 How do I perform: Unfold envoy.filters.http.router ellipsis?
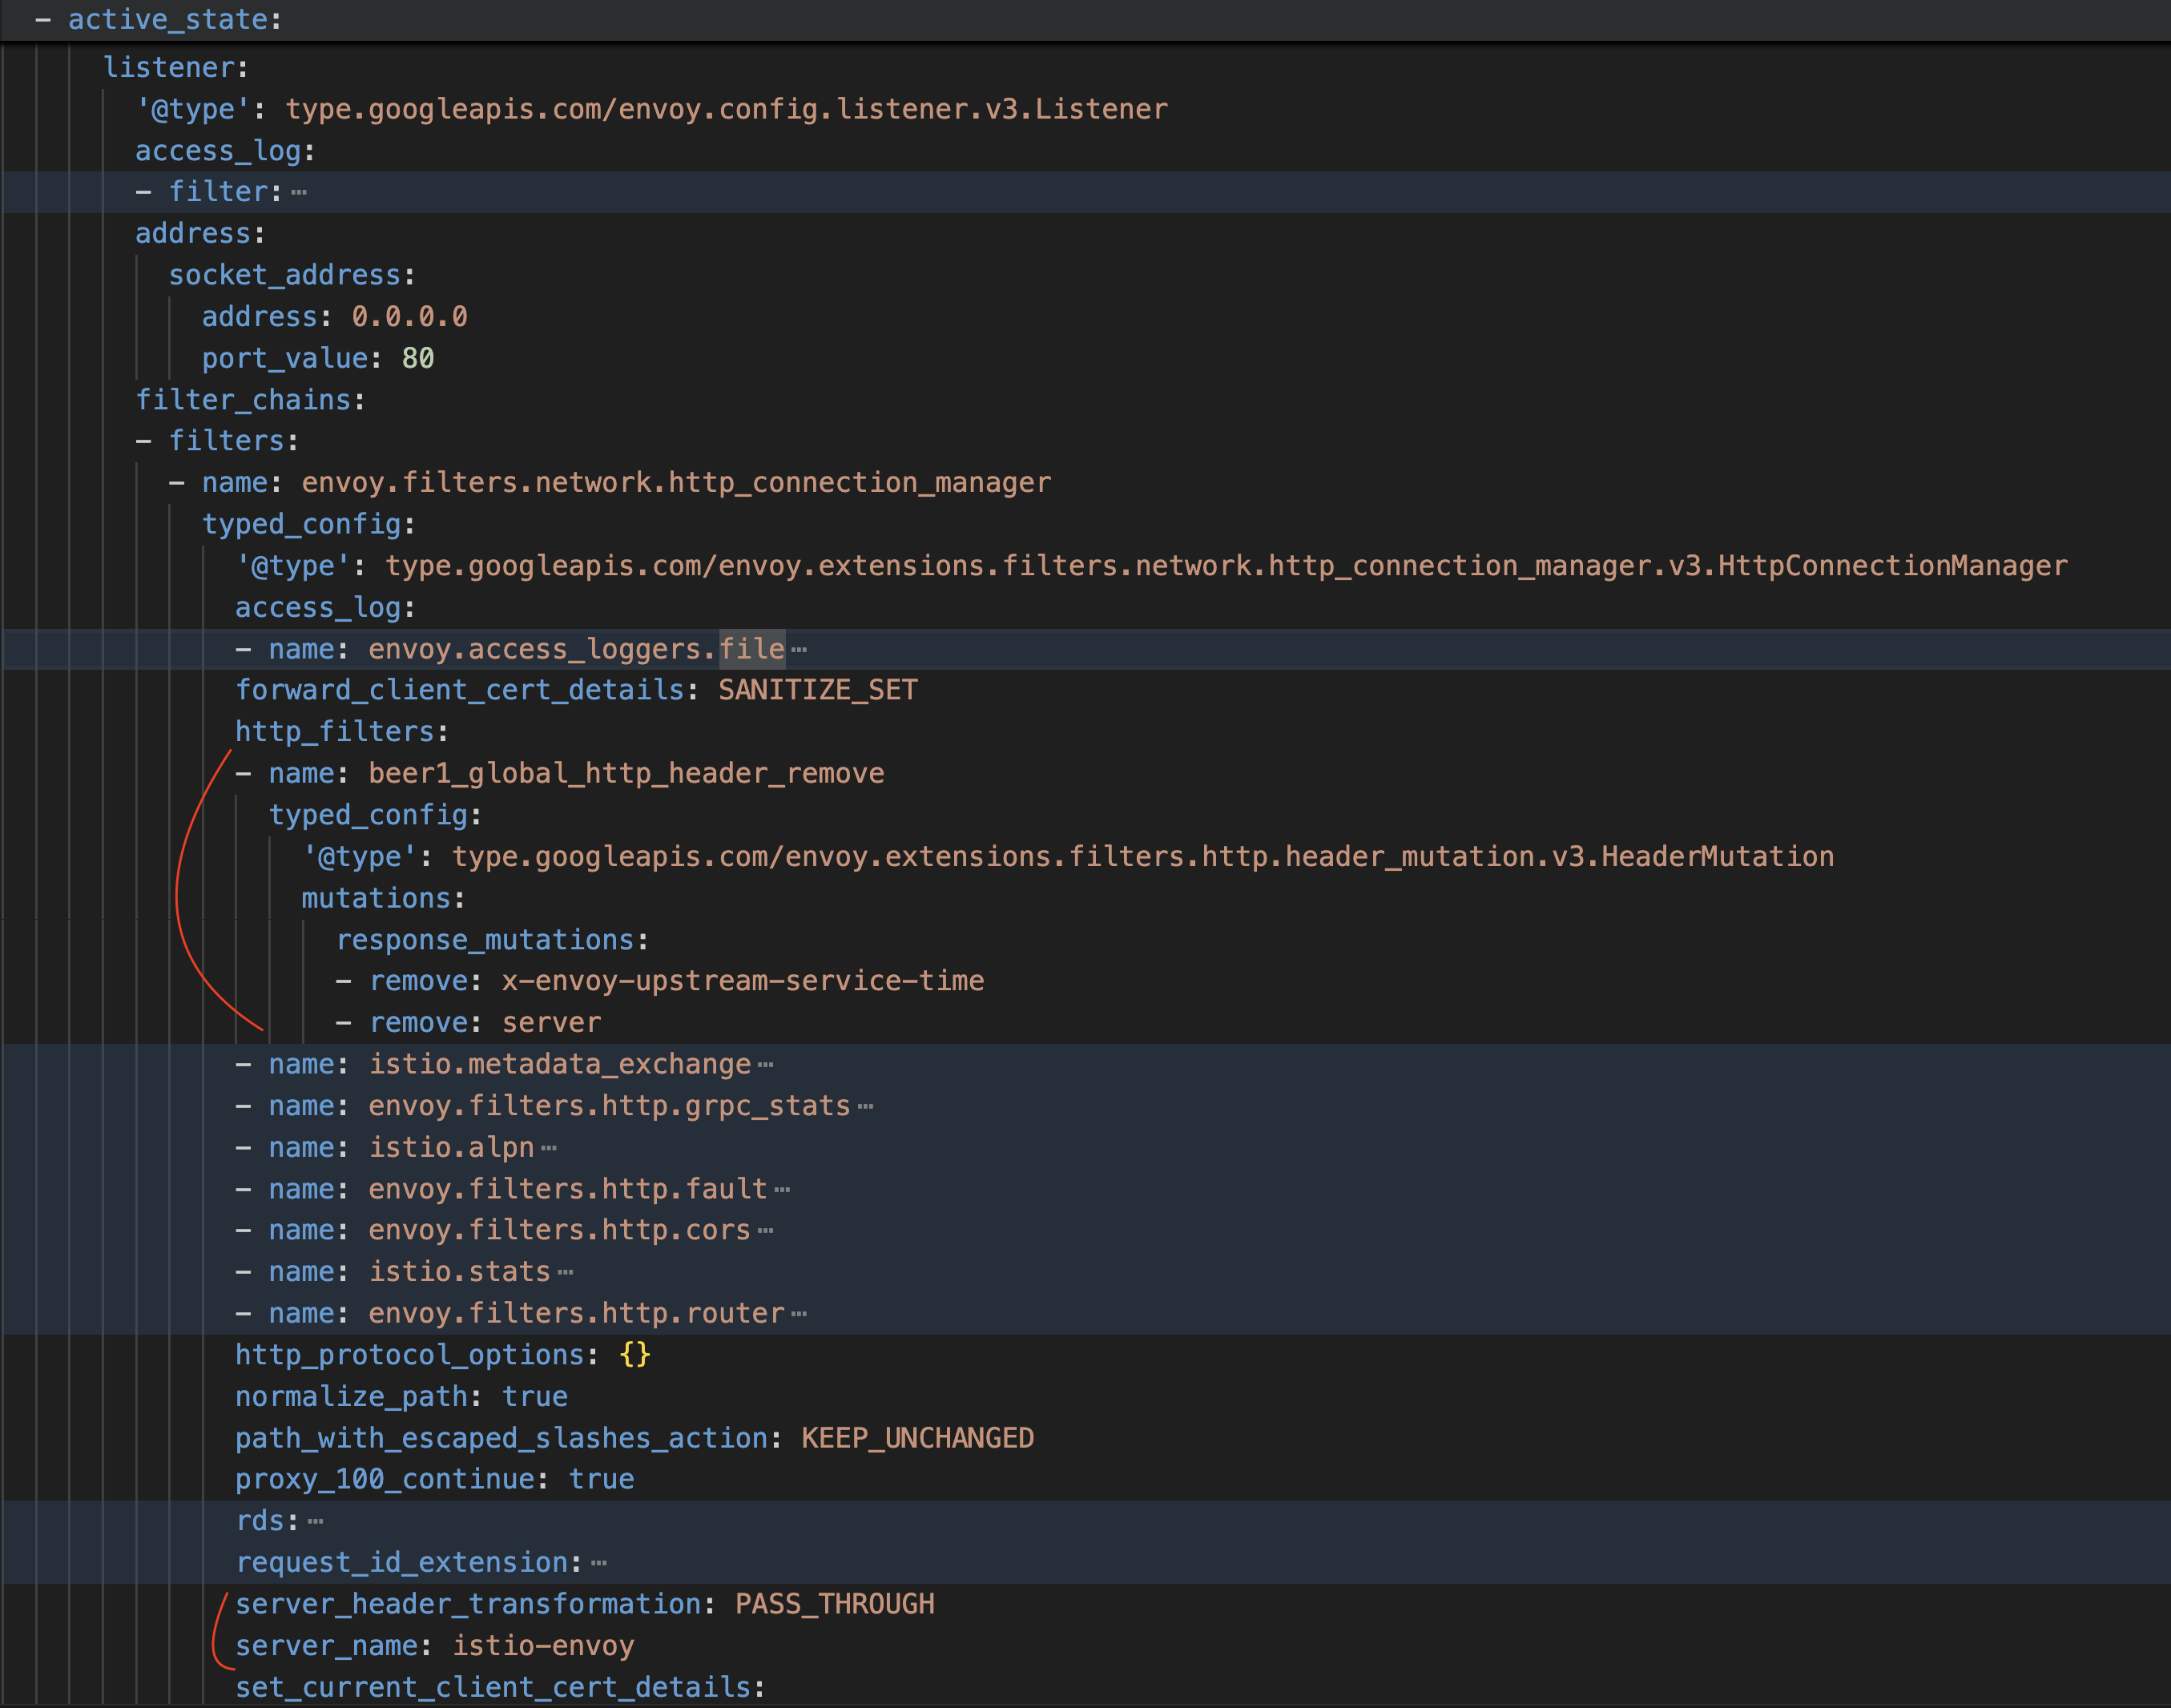point(798,1314)
